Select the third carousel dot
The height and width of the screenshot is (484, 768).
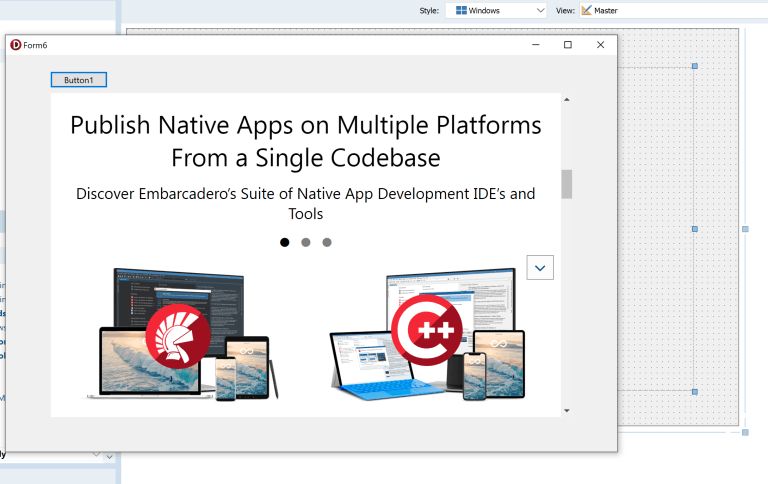point(327,242)
